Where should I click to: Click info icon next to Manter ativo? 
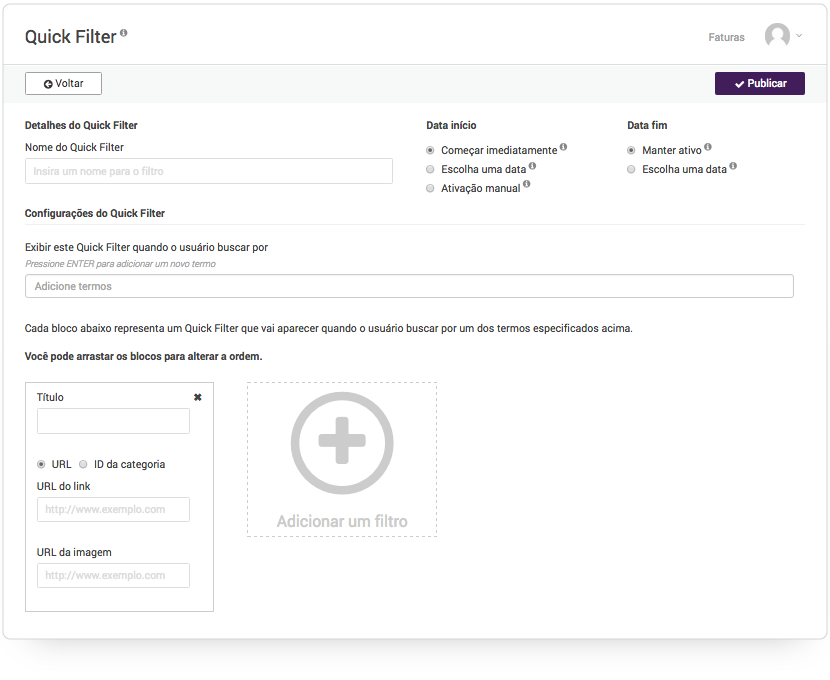pyautogui.click(x=708, y=147)
